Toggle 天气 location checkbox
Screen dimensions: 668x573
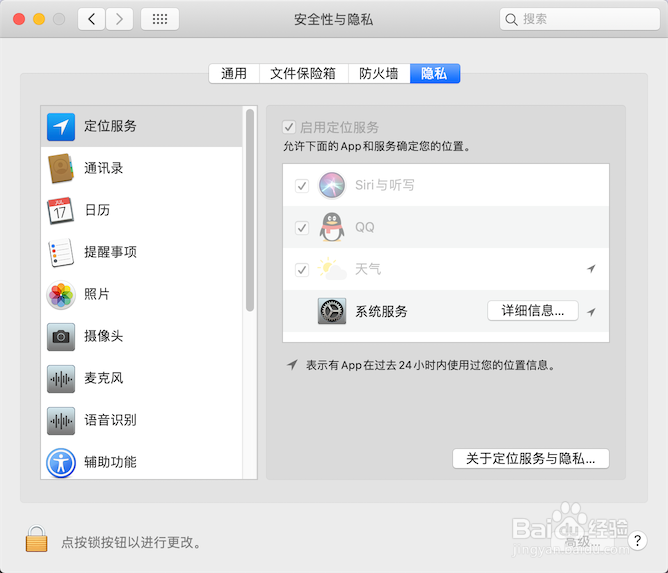pyautogui.click(x=302, y=269)
